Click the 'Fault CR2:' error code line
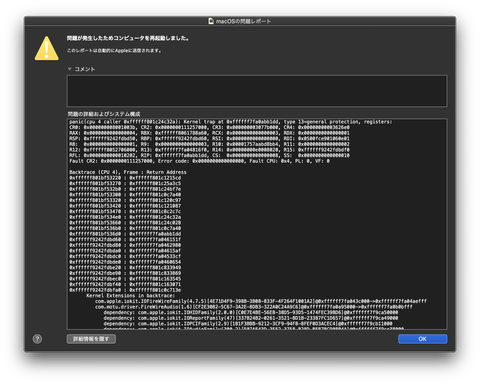Screen dimensions: 480x384 tap(199, 161)
